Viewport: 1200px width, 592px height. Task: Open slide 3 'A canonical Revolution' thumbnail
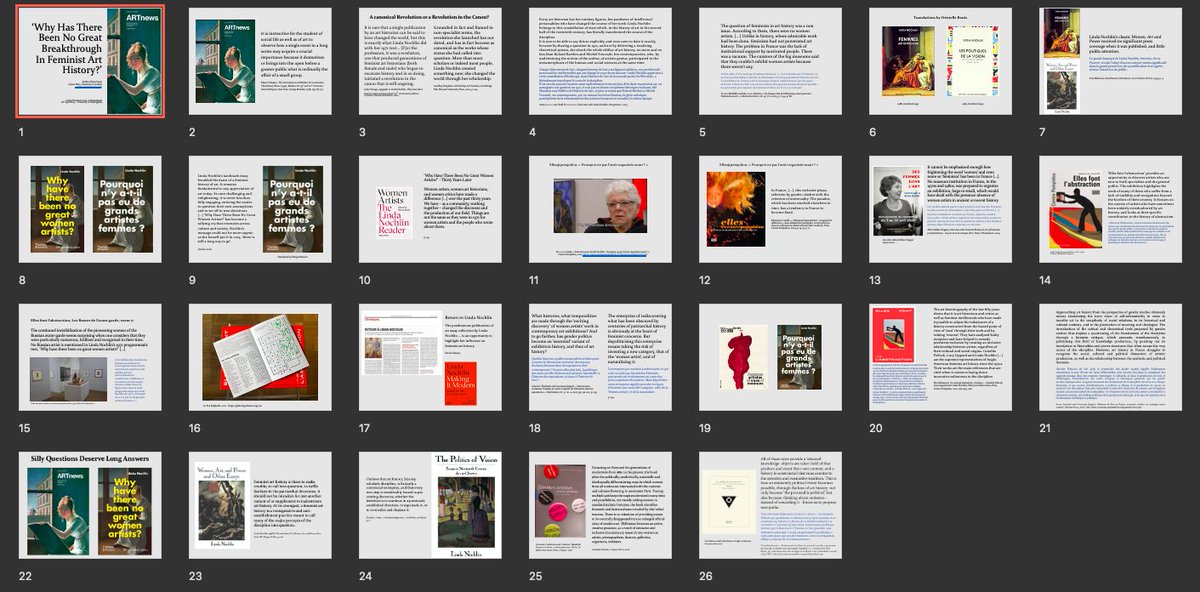point(430,62)
